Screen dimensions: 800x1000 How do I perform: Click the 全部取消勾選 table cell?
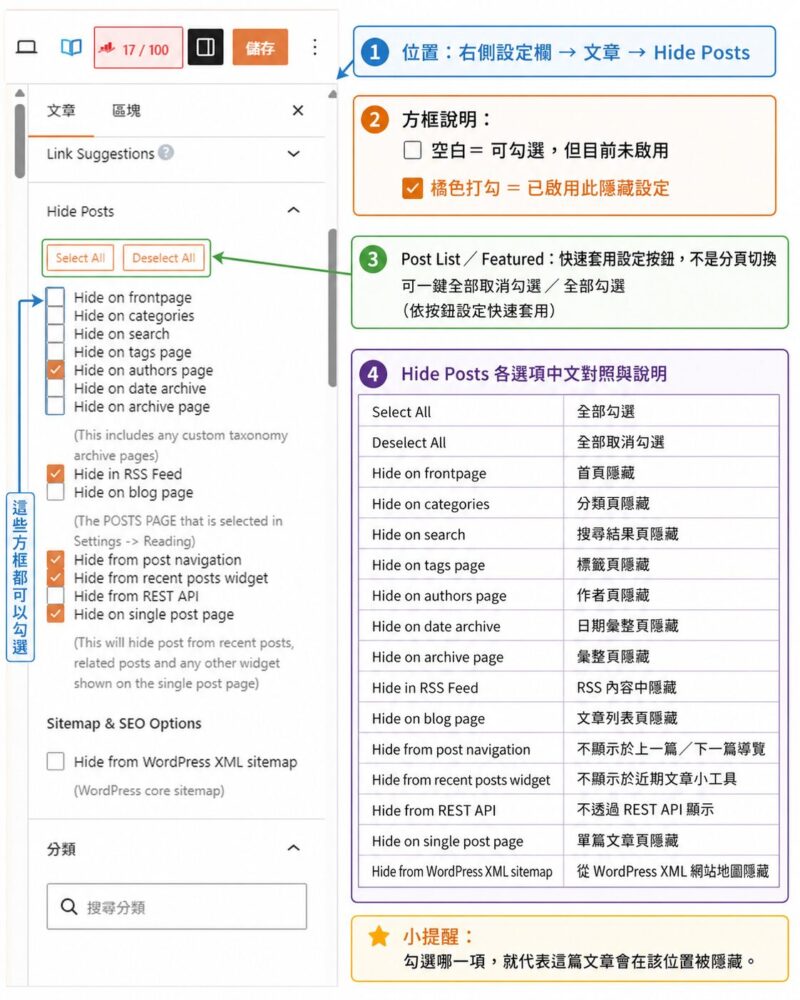point(671,442)
